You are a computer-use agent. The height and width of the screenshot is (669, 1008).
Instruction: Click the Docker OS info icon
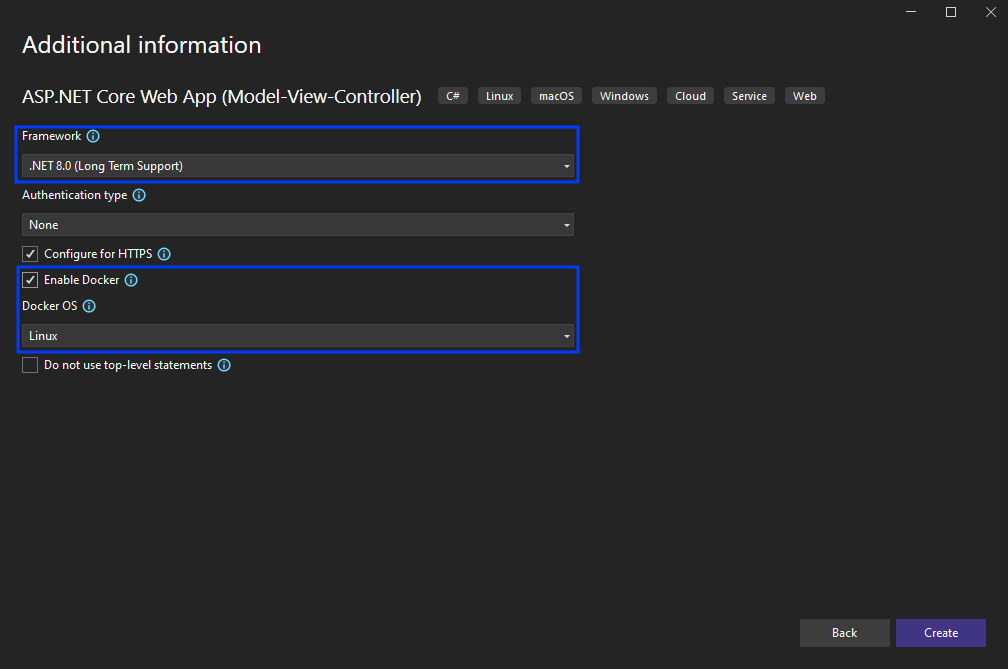pyautogui.click(x=89, y=306)
